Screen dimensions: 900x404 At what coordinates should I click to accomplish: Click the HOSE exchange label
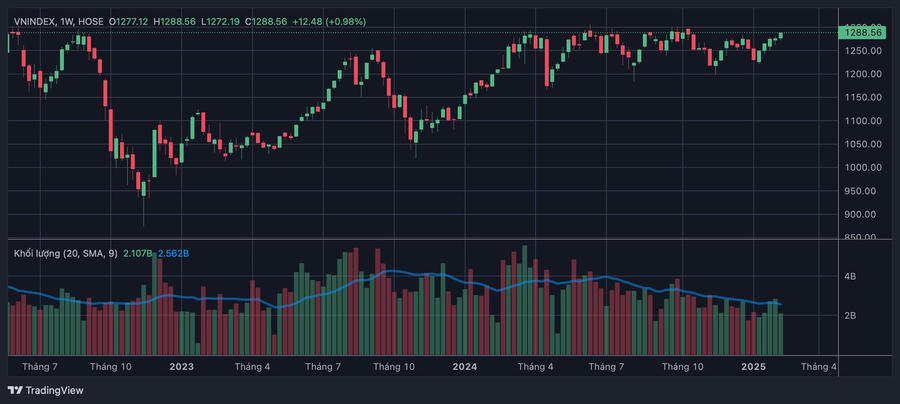[90, 21]
